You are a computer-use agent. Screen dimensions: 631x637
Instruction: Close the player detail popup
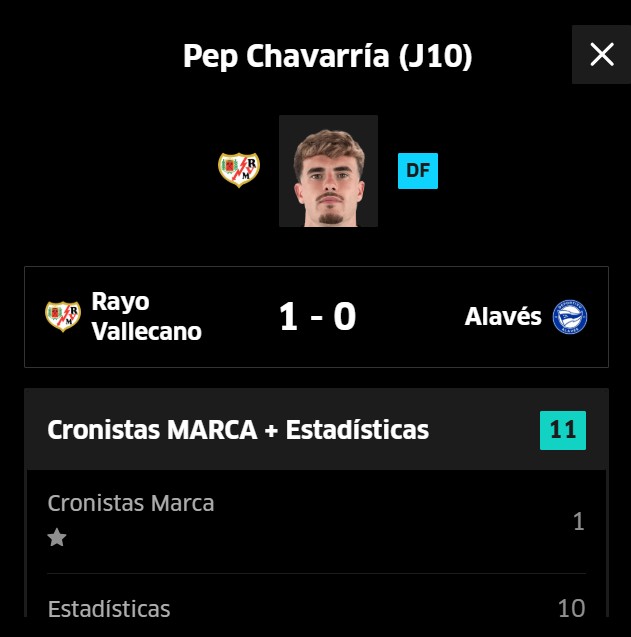pyautogui.click(x=601, y=55)
